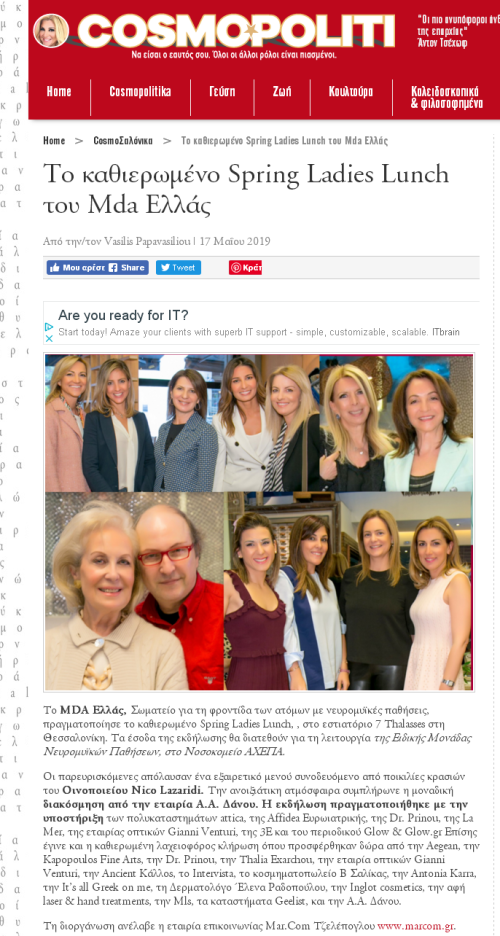500x936 pixels.
Task: Navigate to the Κουλτούρα section
Action: pos(351,91)
